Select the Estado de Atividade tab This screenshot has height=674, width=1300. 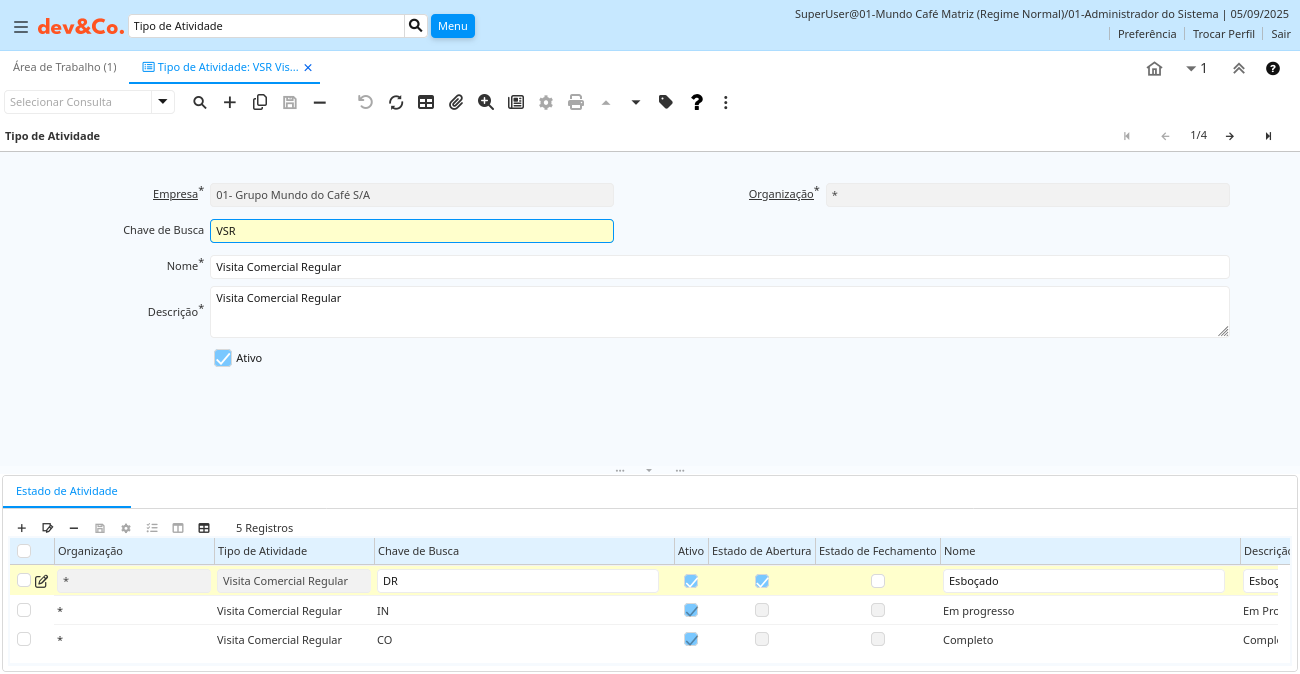67,491
